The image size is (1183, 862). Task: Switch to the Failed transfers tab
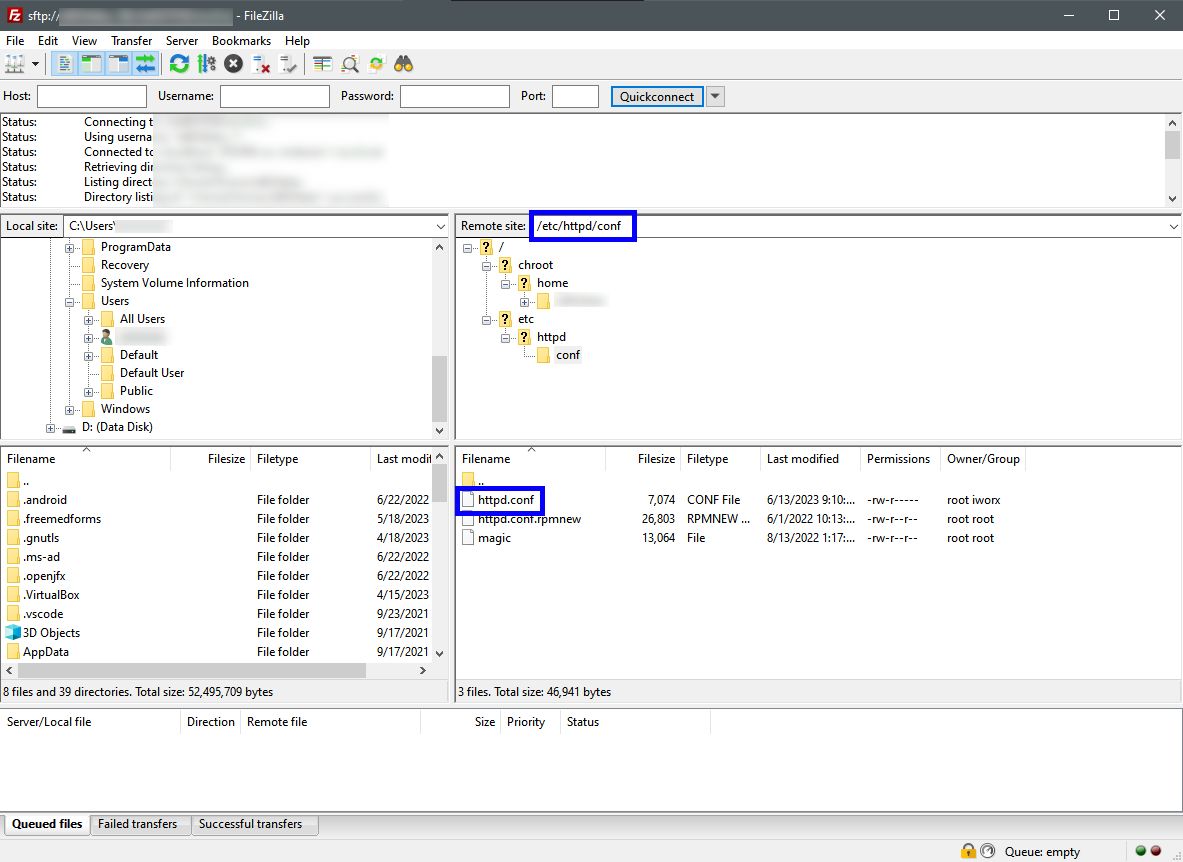[139, 824]
